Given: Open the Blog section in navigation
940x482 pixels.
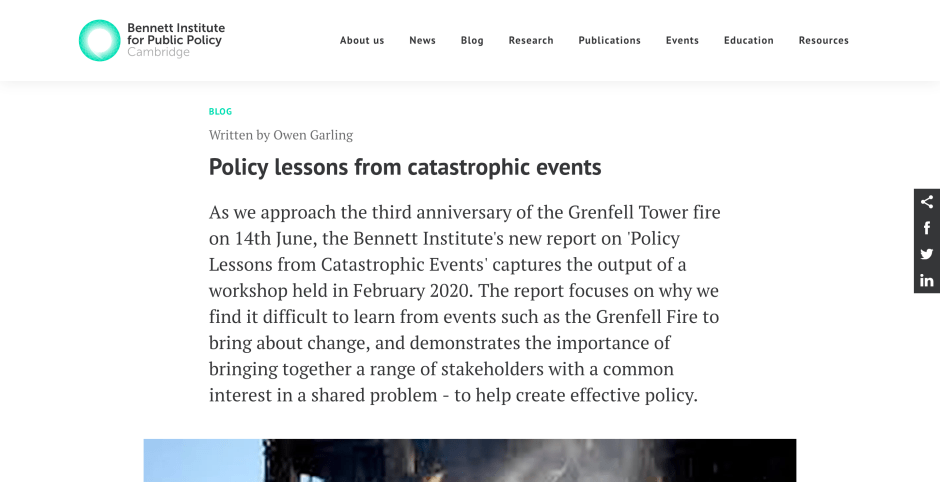Looking at the screenshot, I should point(472,41).
